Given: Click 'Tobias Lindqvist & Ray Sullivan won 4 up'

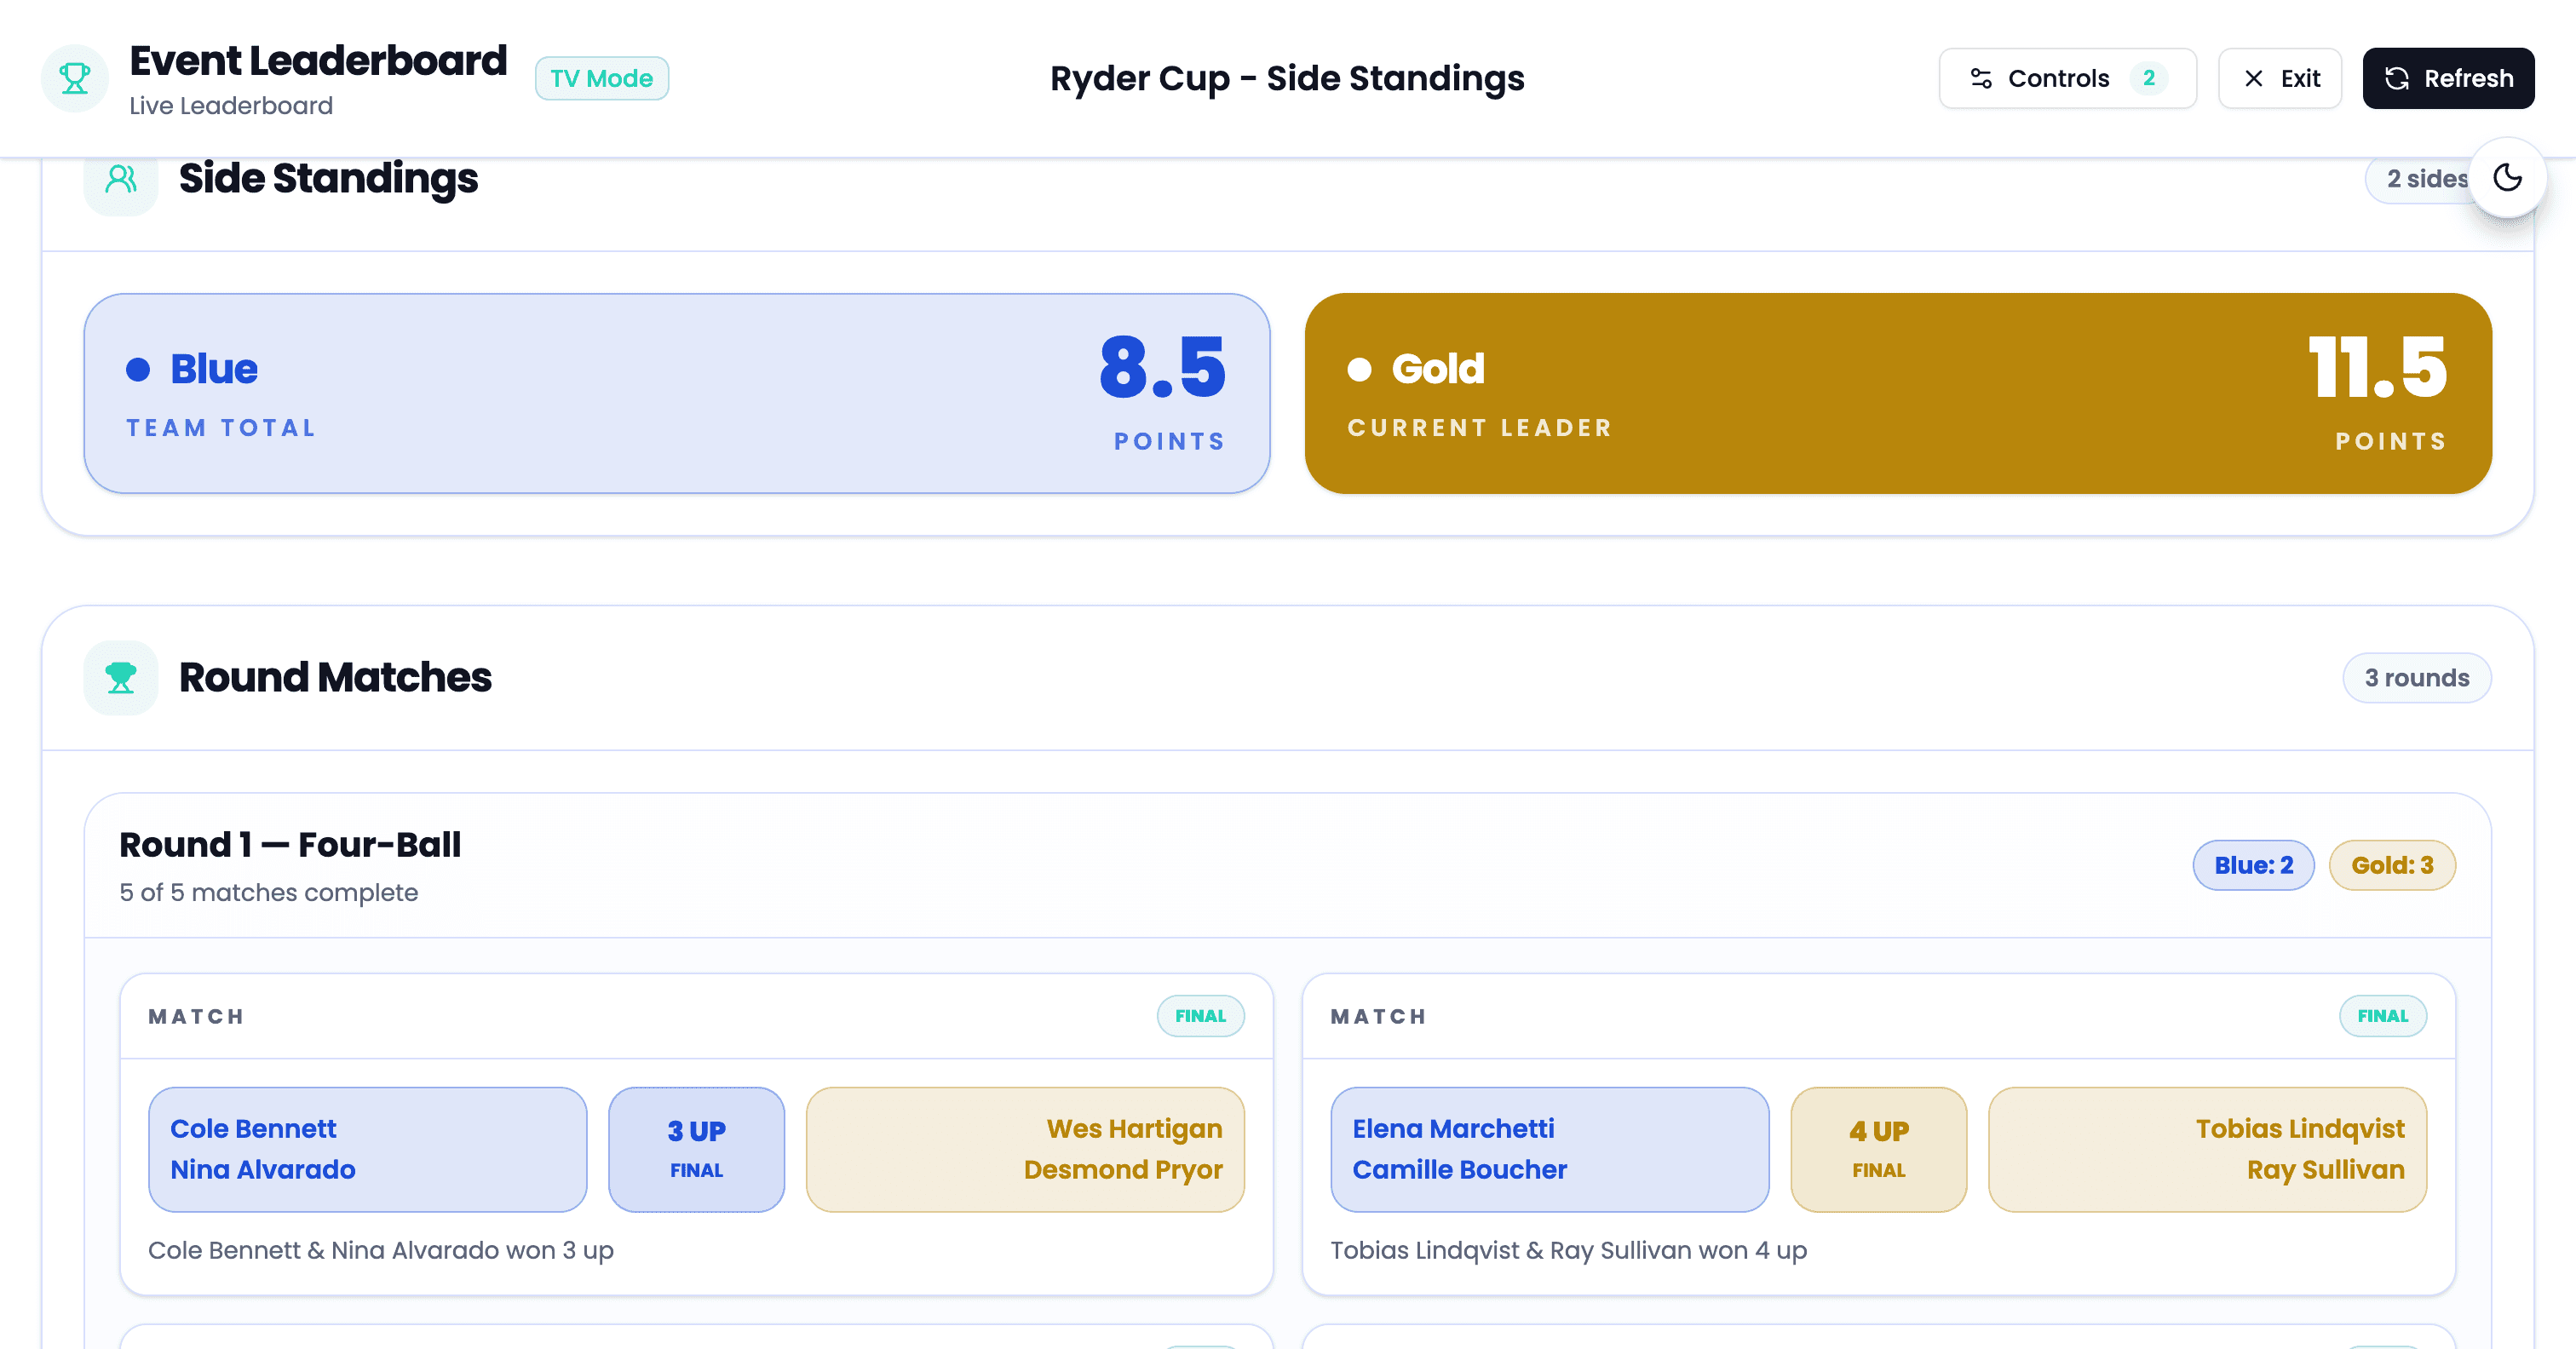Looking at the screenshot, I should point(1569,1250).
